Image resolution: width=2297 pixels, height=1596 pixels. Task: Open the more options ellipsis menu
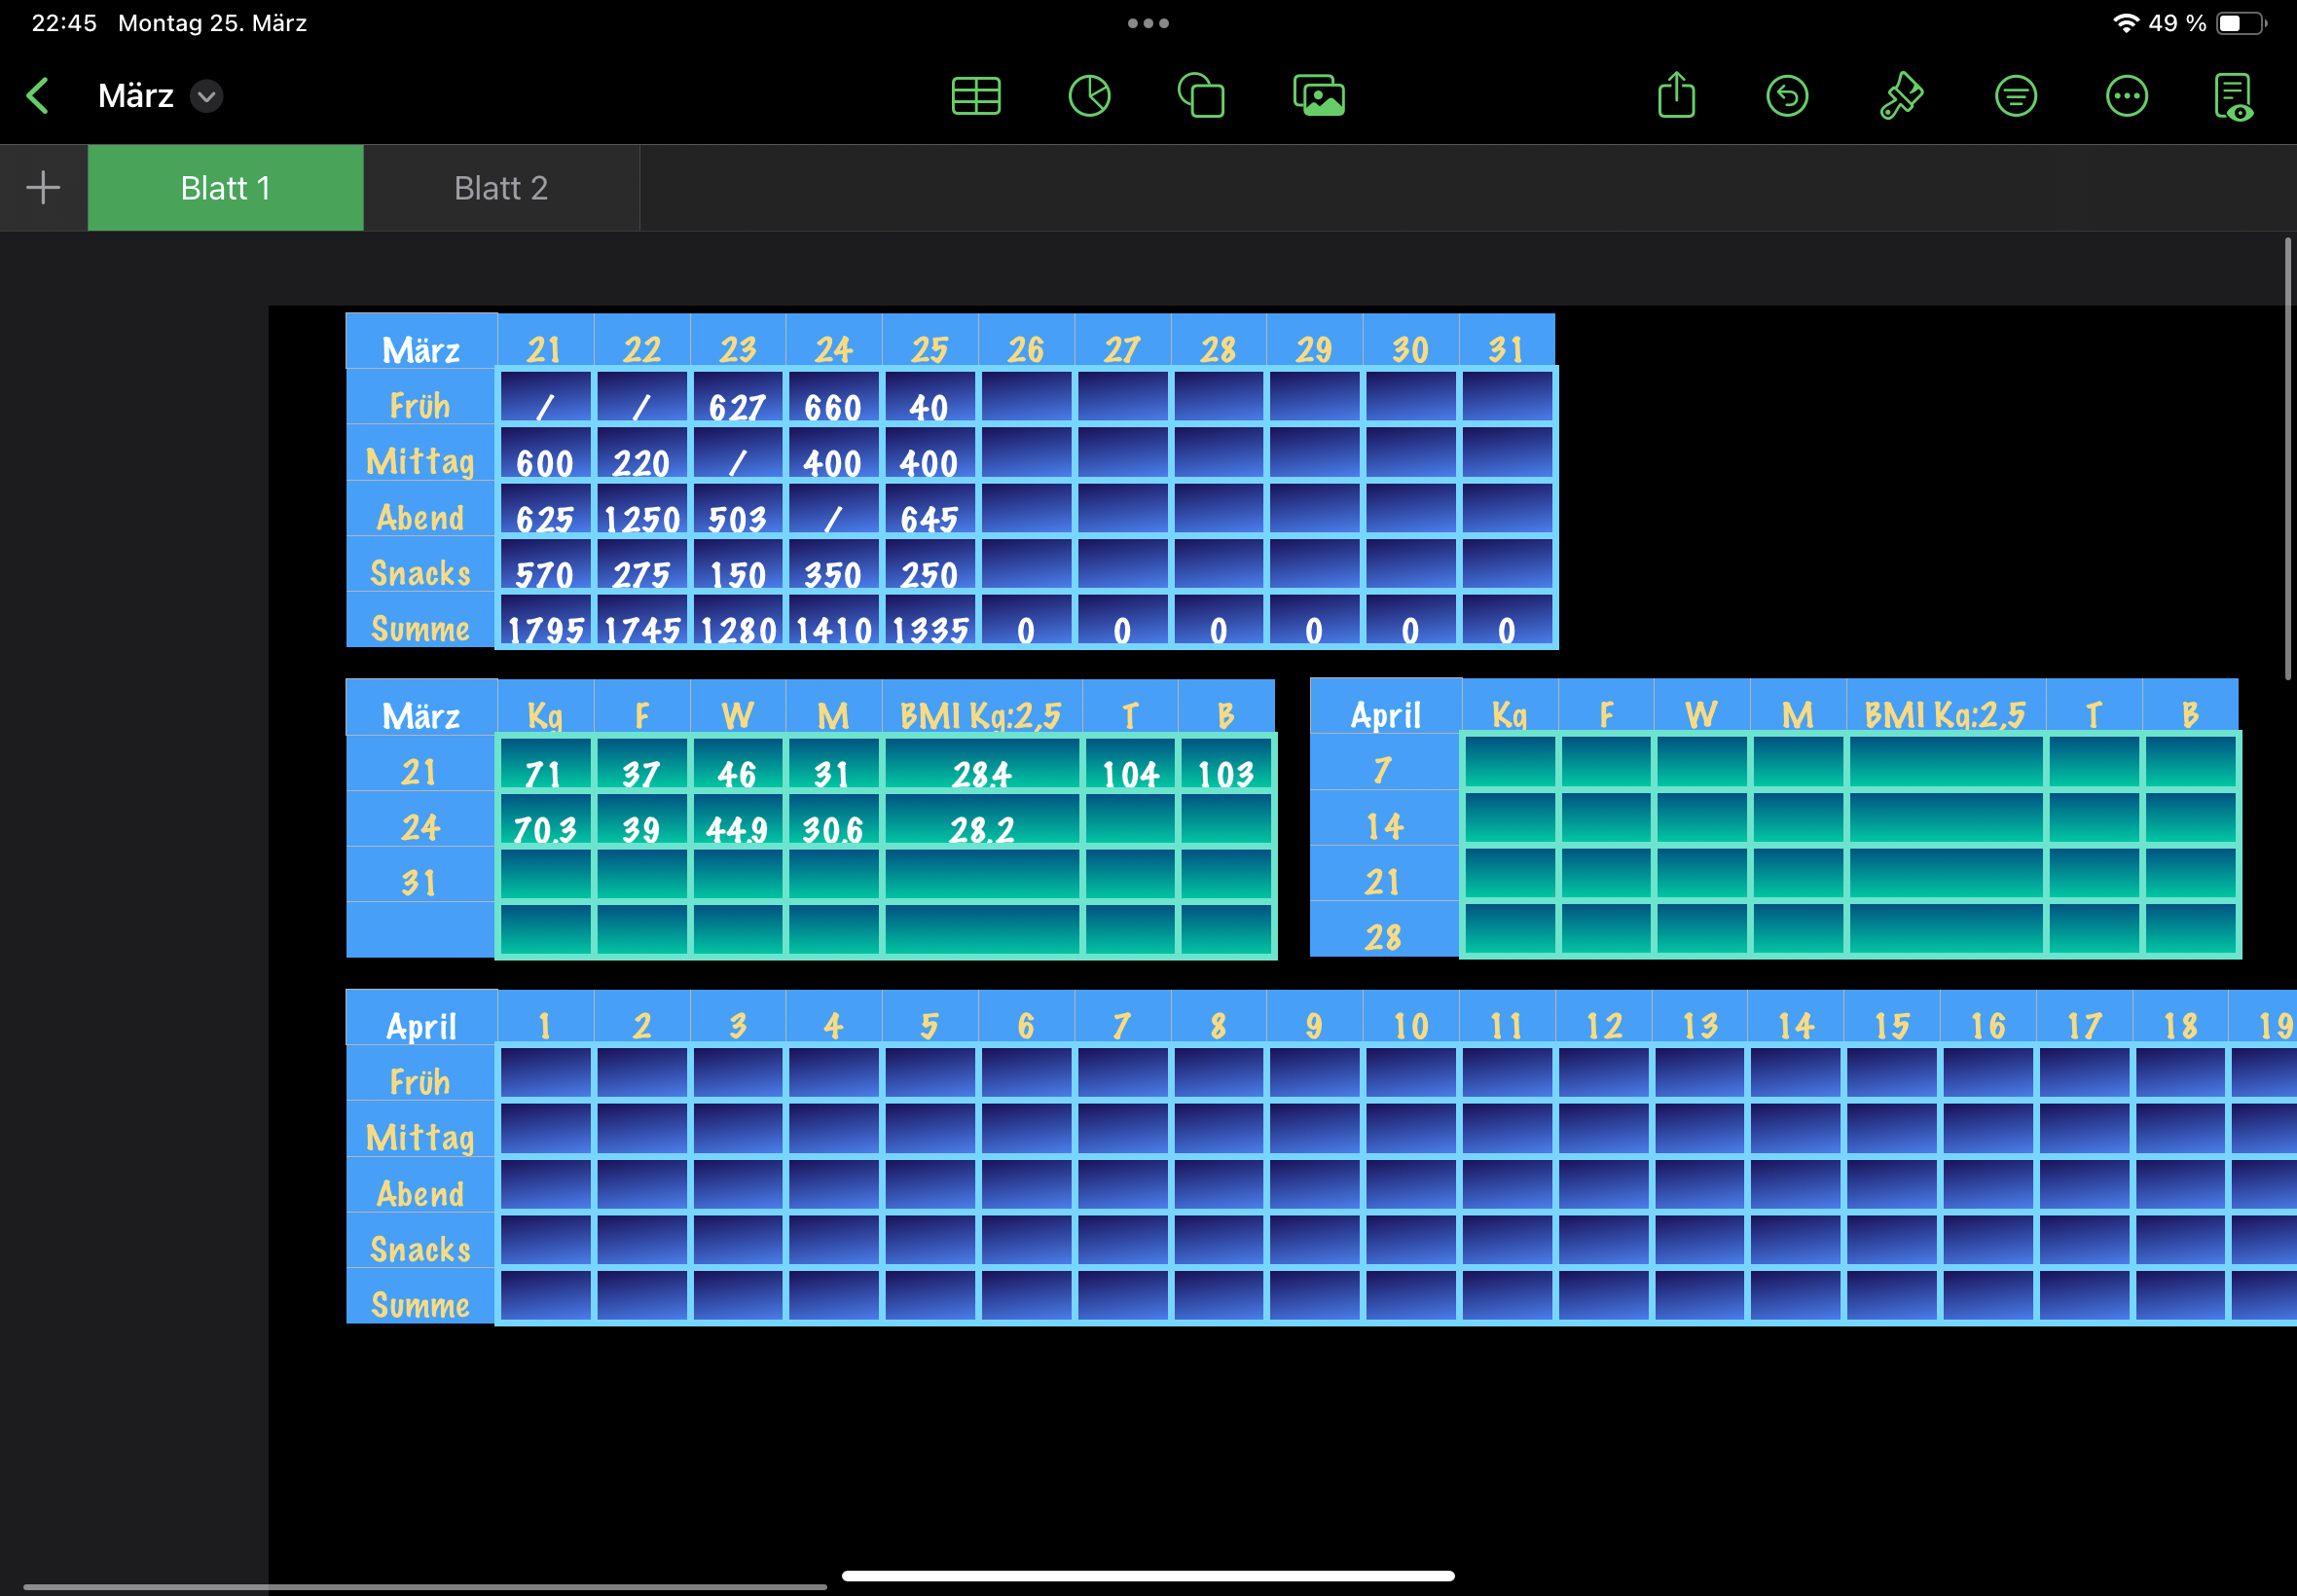click(2126, 96)
